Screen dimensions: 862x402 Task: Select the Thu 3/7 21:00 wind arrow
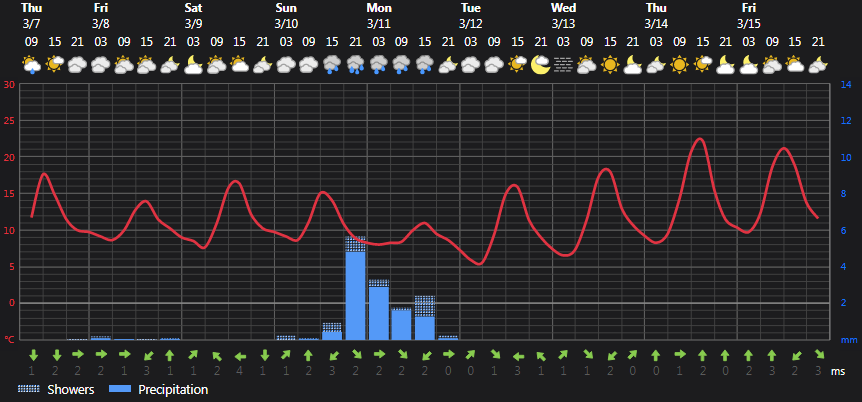[78, 355]
